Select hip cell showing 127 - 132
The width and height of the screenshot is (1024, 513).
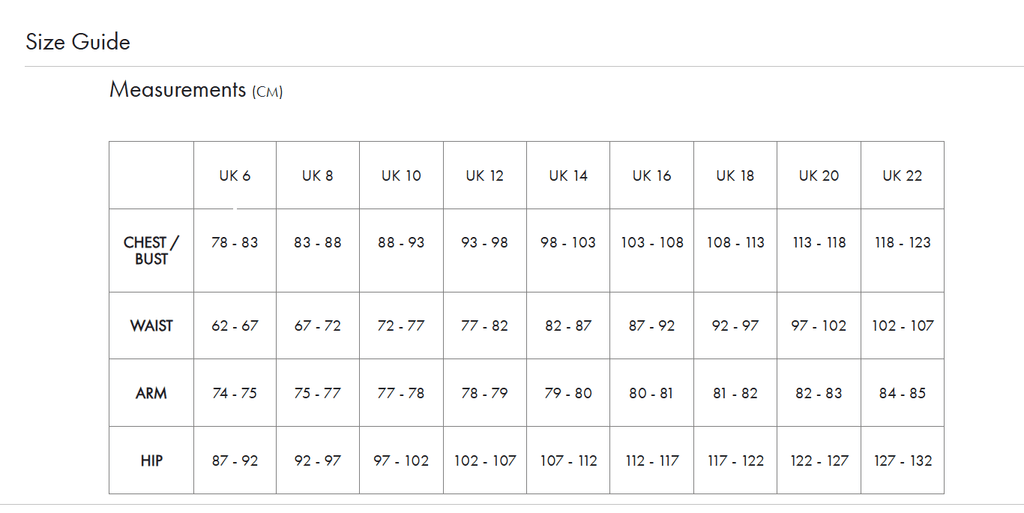(x=902, y=461)
